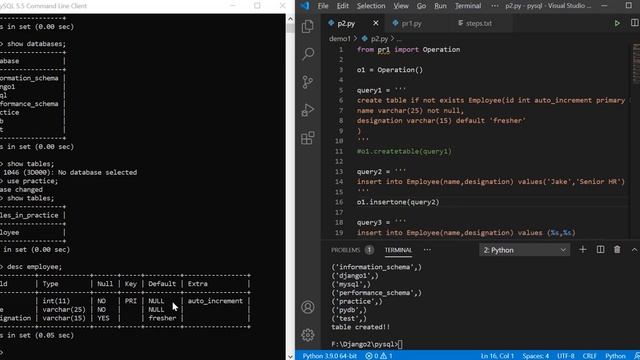Open Selection menu in VS Code
Viewport: 640px width, 360px height.
pos(371,6)
